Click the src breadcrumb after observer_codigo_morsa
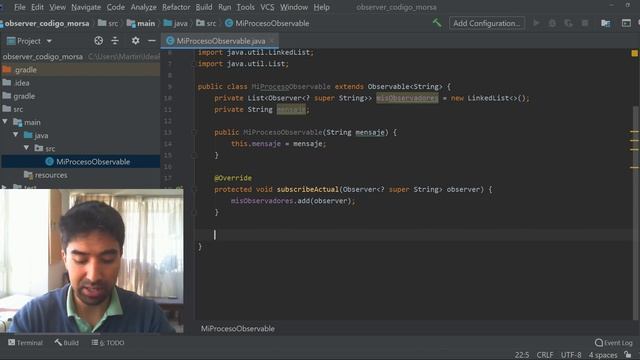This screenshot has width=640, height=360. click(x=108, y=23)
